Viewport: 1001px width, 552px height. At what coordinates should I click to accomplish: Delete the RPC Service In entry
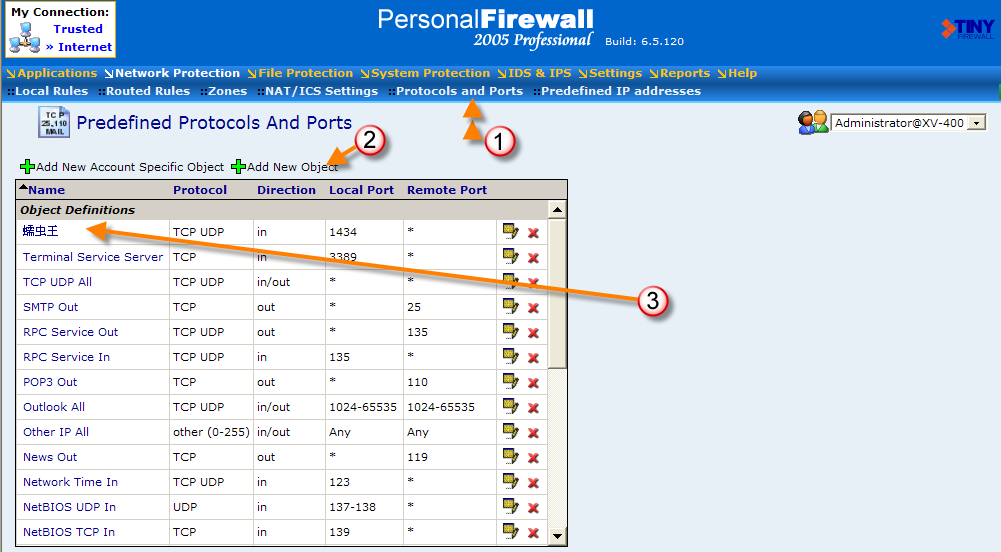(533, 357)
